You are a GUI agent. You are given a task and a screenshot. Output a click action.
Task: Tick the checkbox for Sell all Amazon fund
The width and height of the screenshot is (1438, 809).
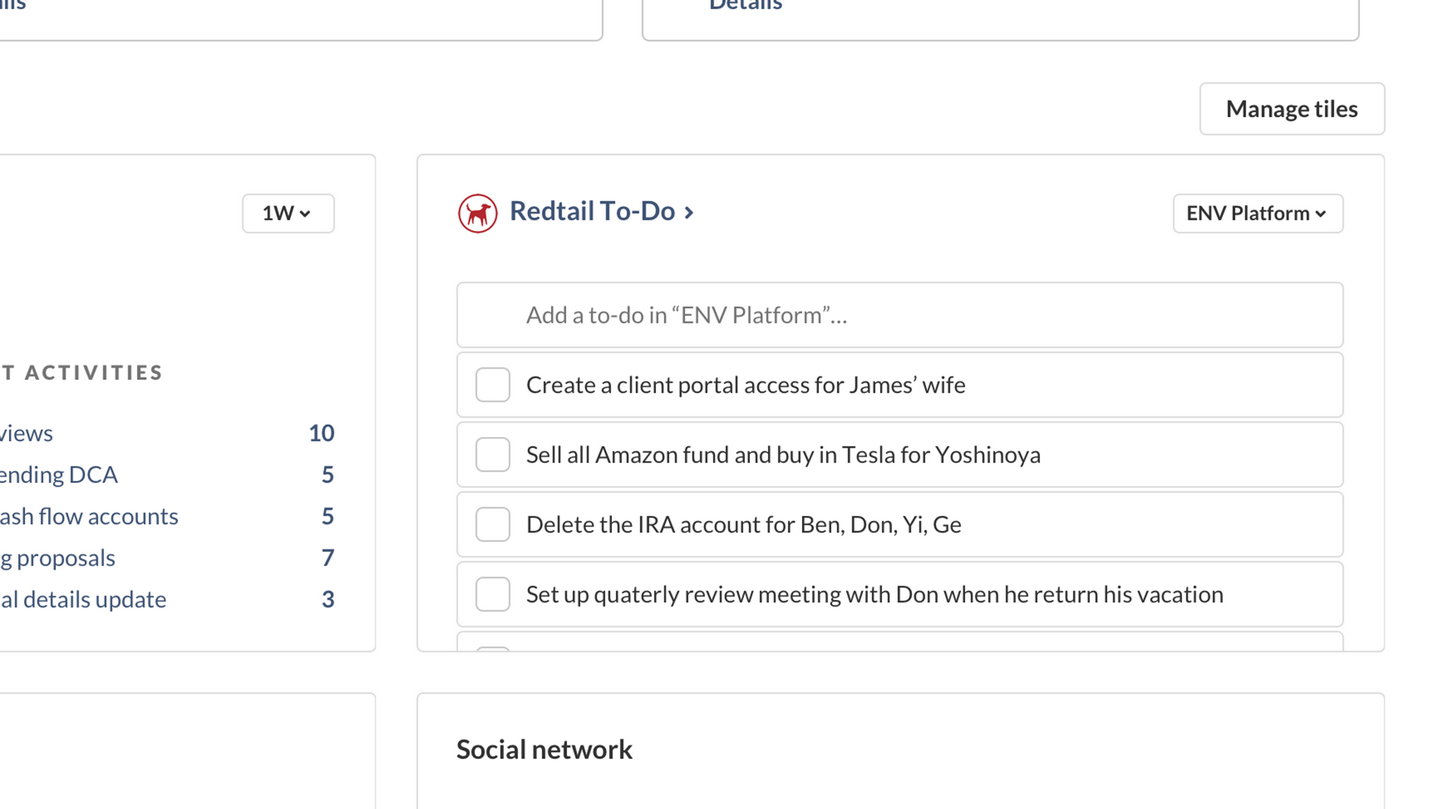tap(492, 455)
